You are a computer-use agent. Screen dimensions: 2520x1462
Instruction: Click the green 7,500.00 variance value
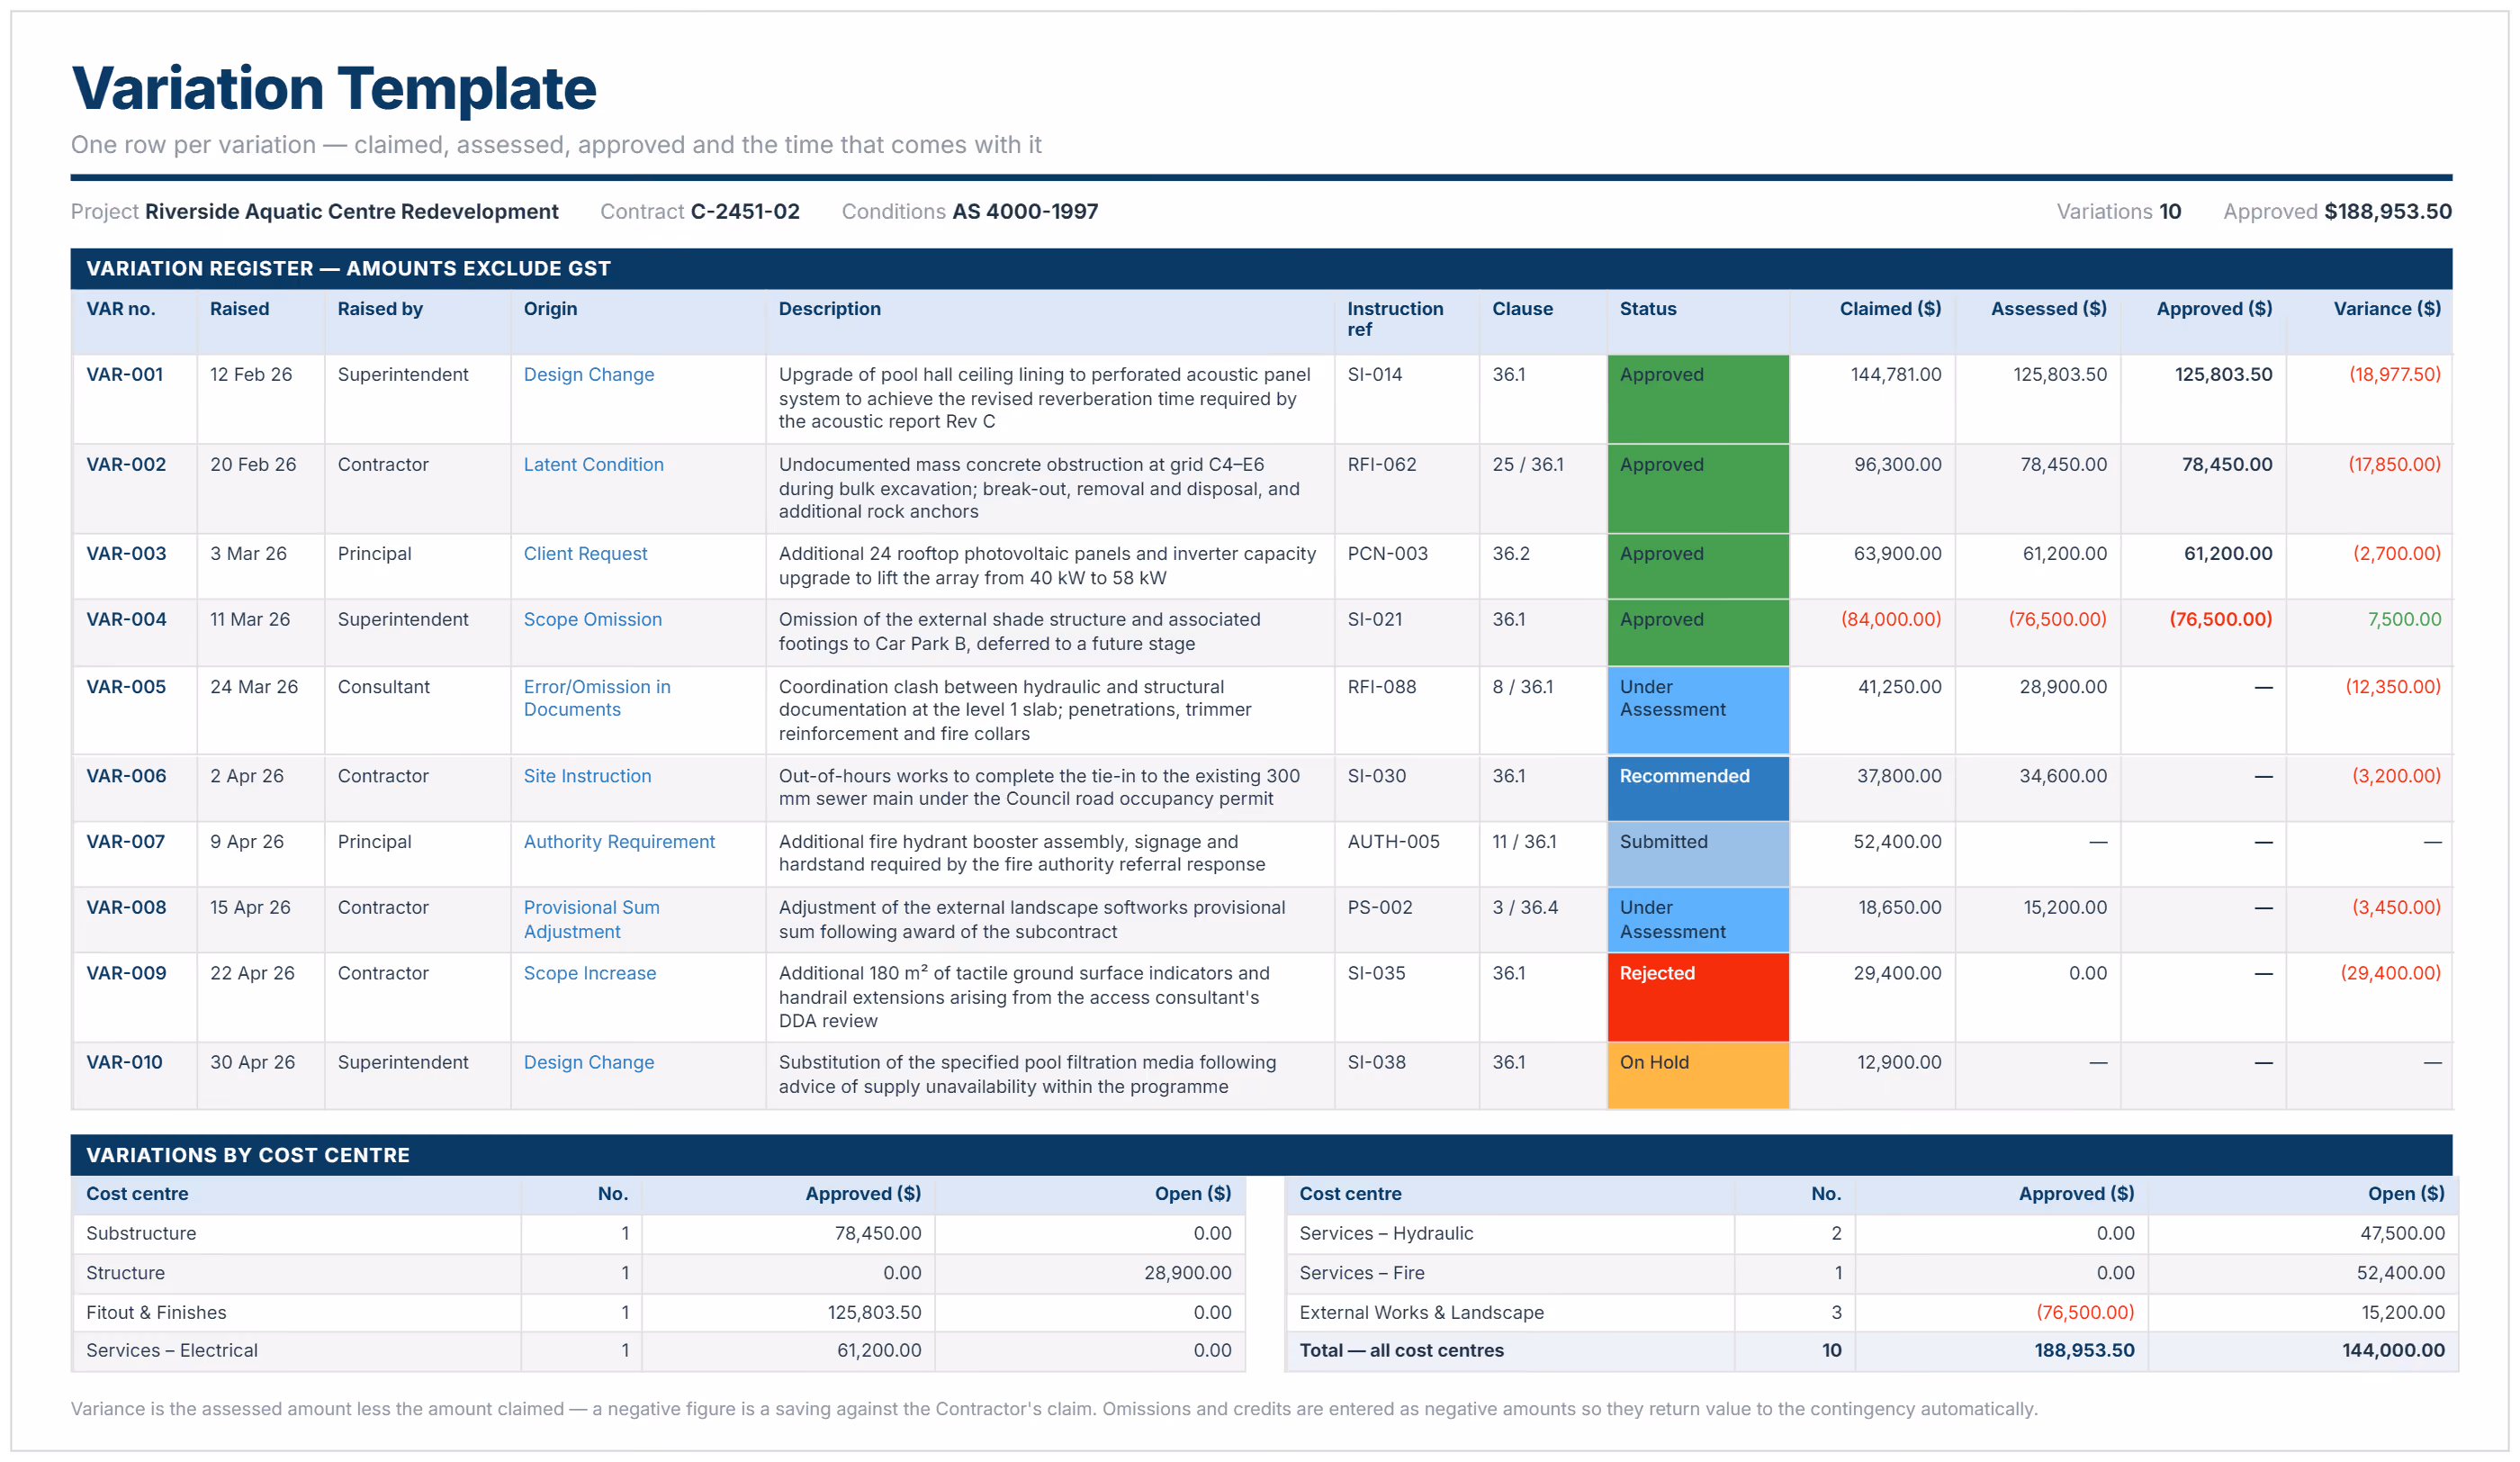pyautogui.click(x=2404, y=620)
